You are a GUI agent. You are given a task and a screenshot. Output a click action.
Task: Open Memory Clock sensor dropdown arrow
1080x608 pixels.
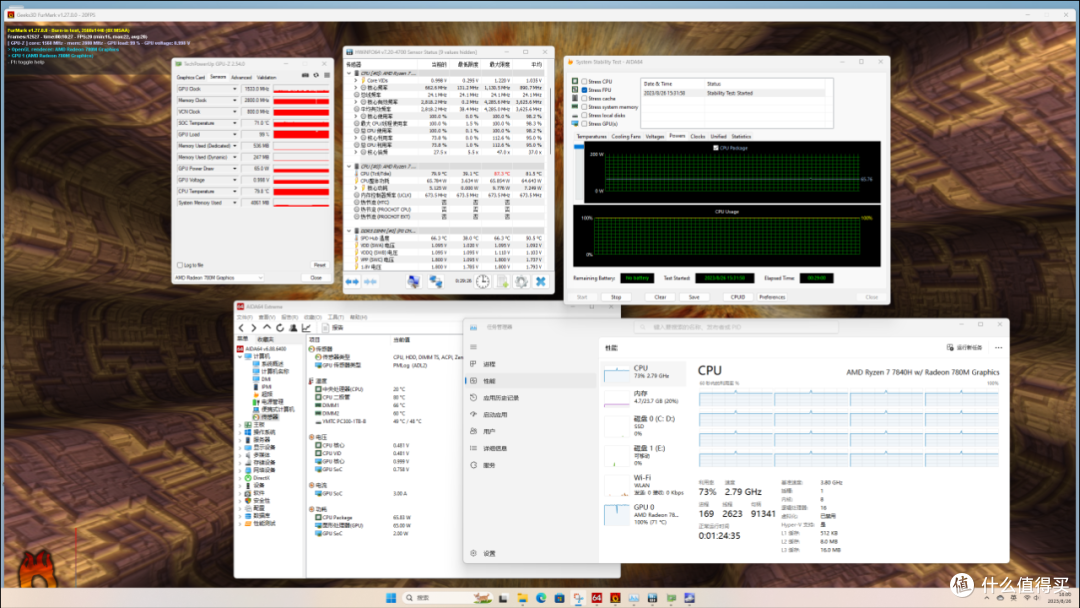(234, 101)
